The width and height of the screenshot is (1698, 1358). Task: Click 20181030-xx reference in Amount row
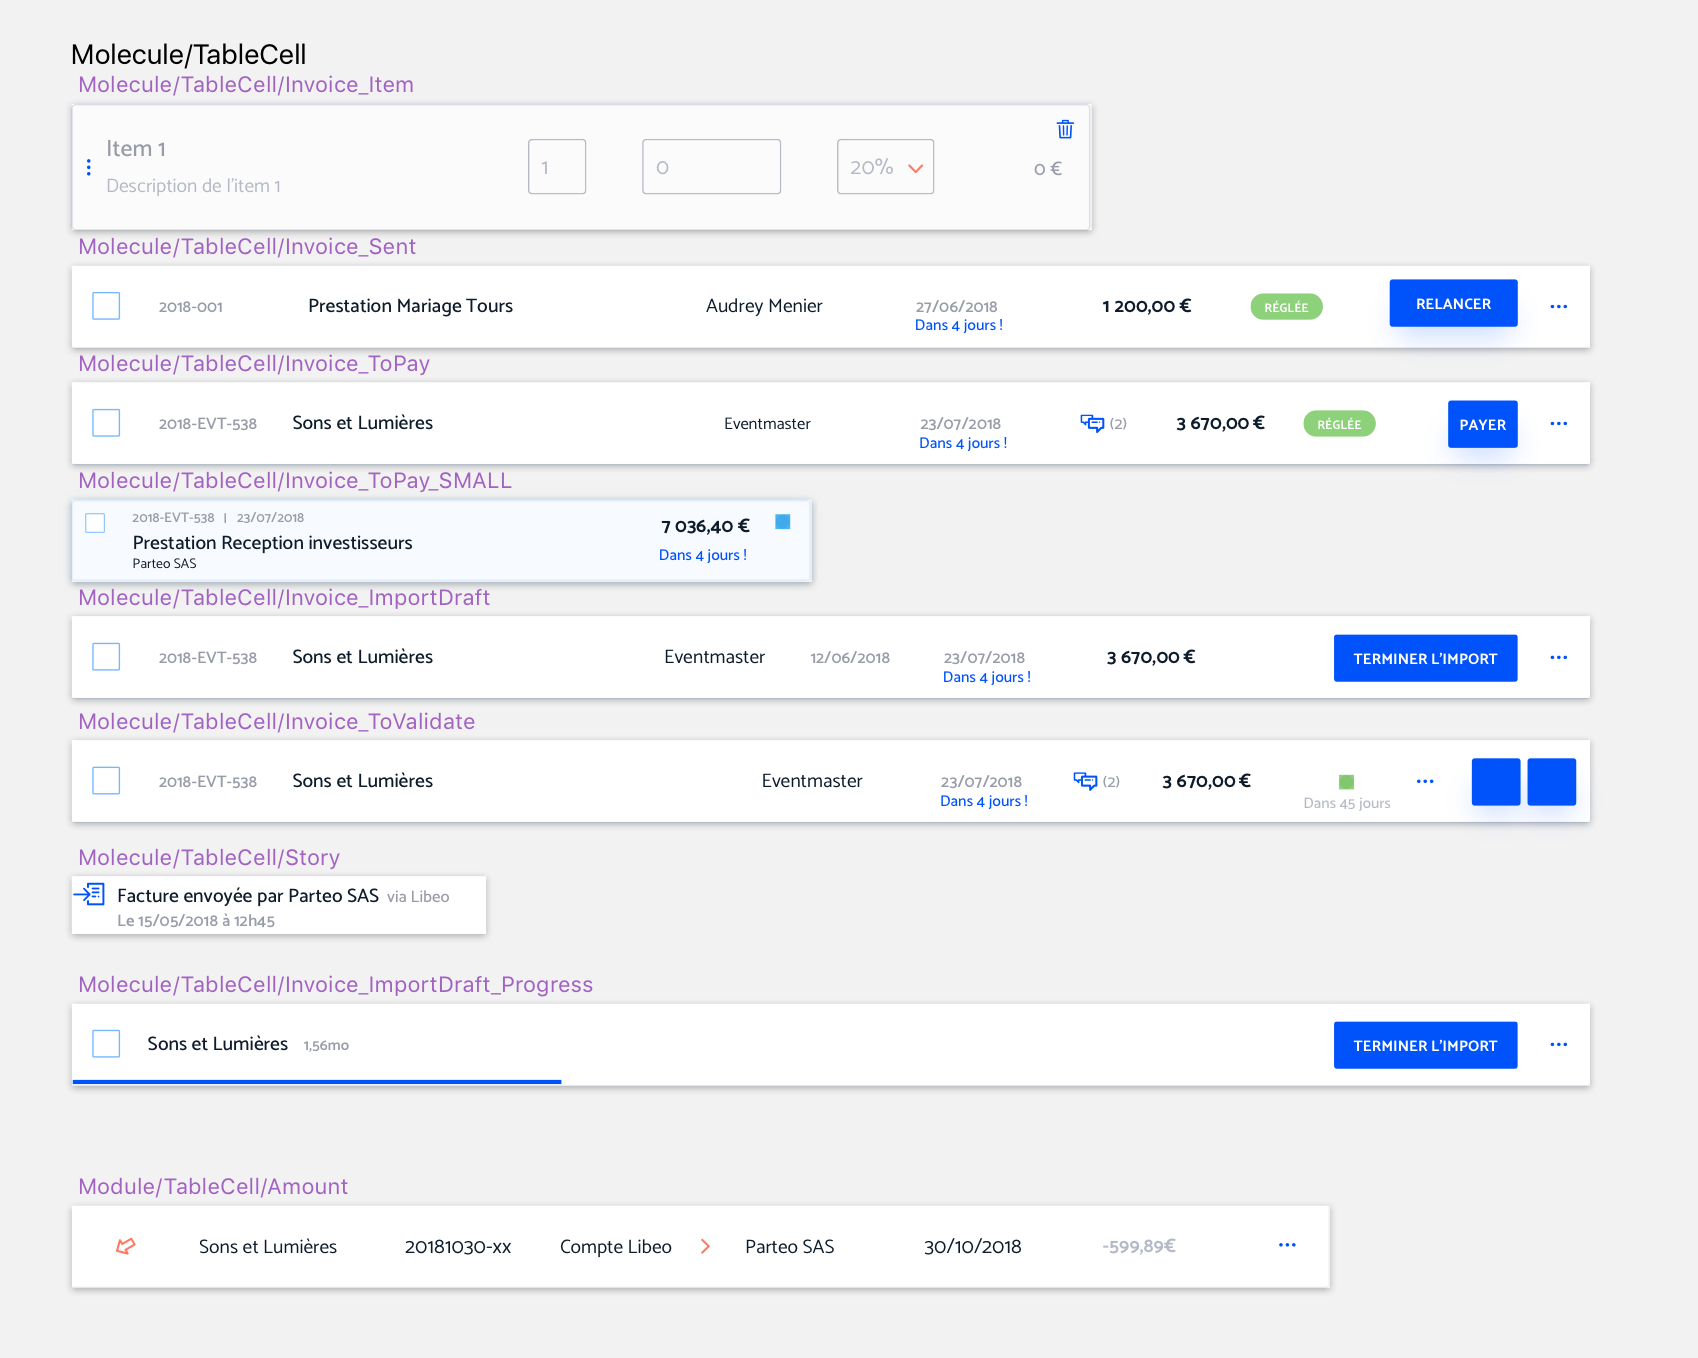pyautogui.click(x=458, y=1247)
